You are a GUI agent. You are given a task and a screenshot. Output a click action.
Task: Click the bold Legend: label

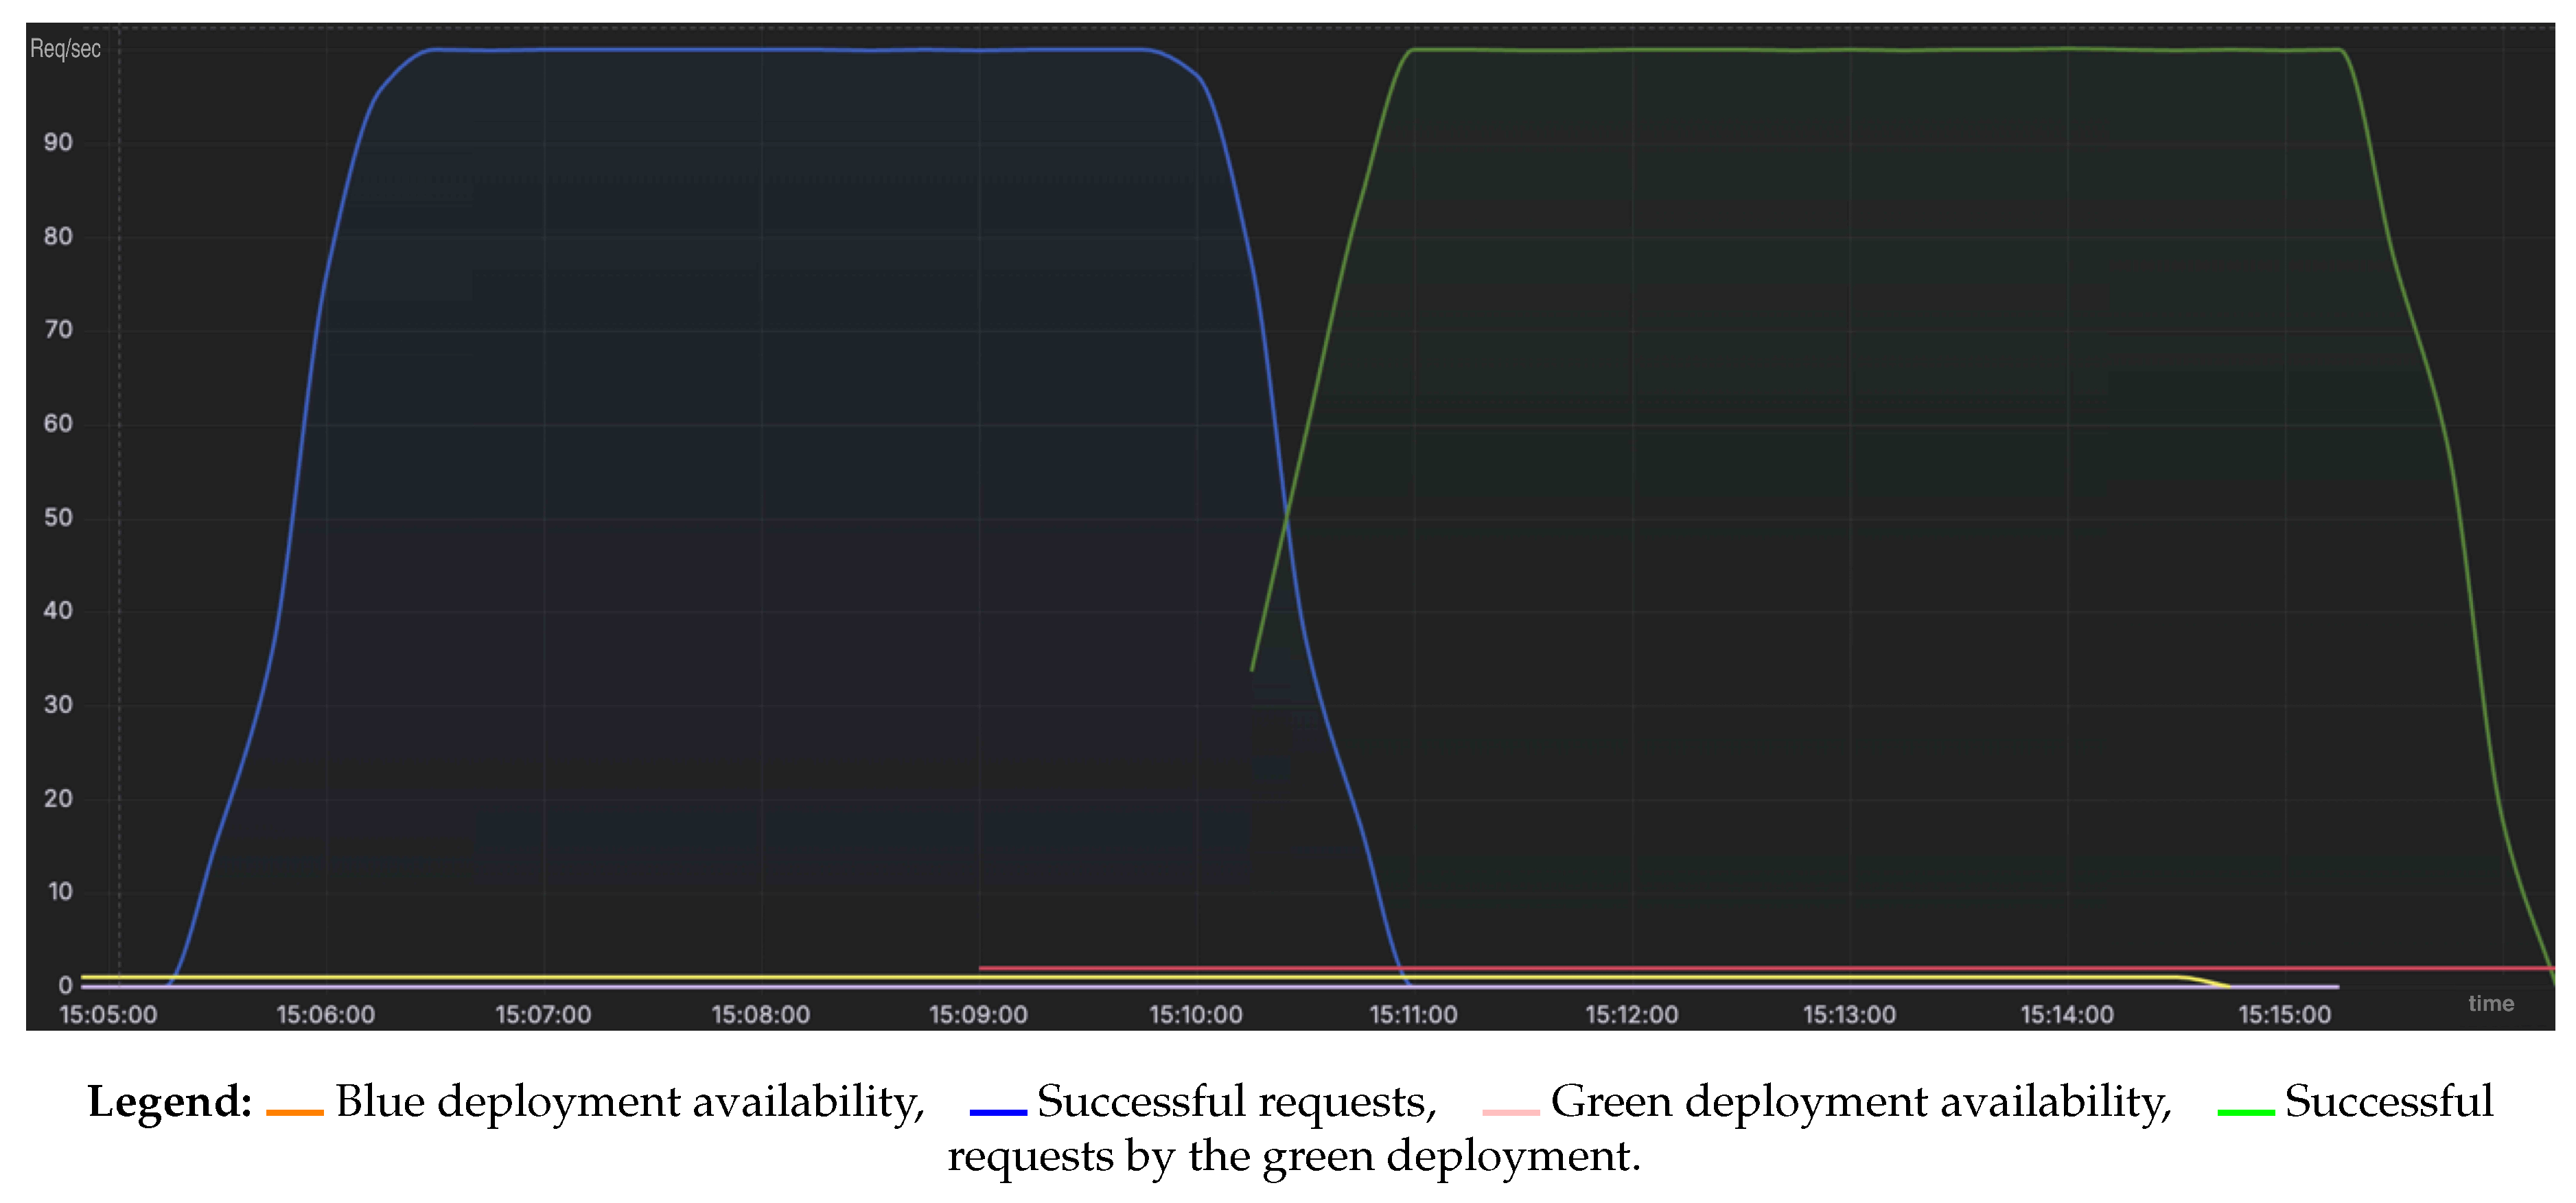(x=170, y=1101)
